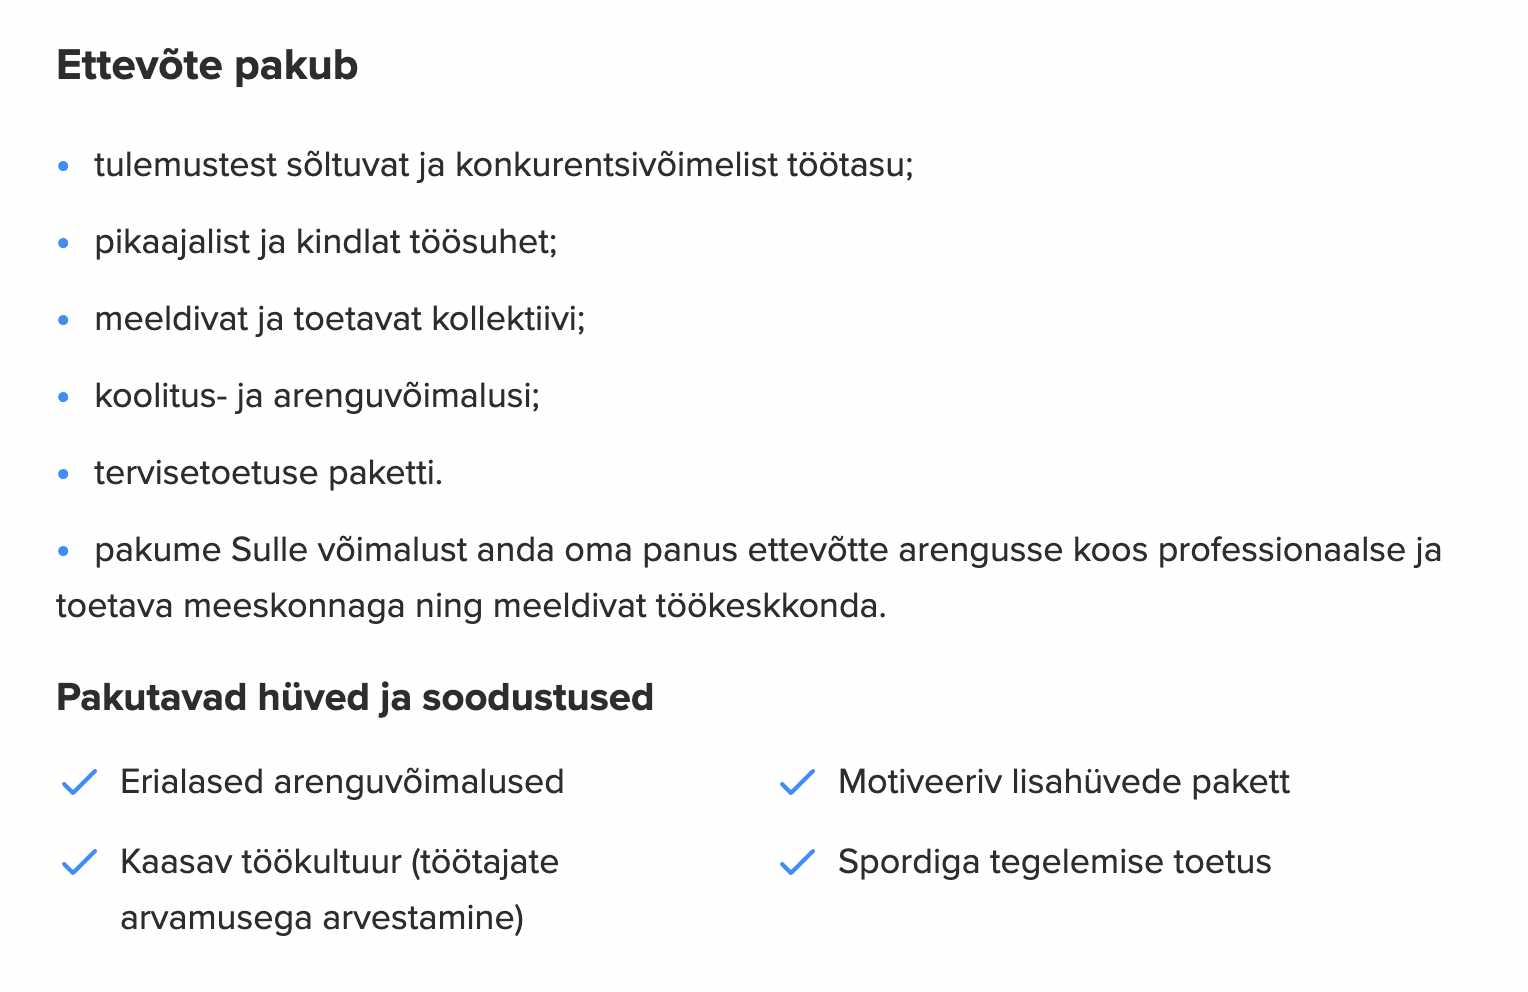Click the bullet before pikaajalist ja kindlat

point(64,243)
